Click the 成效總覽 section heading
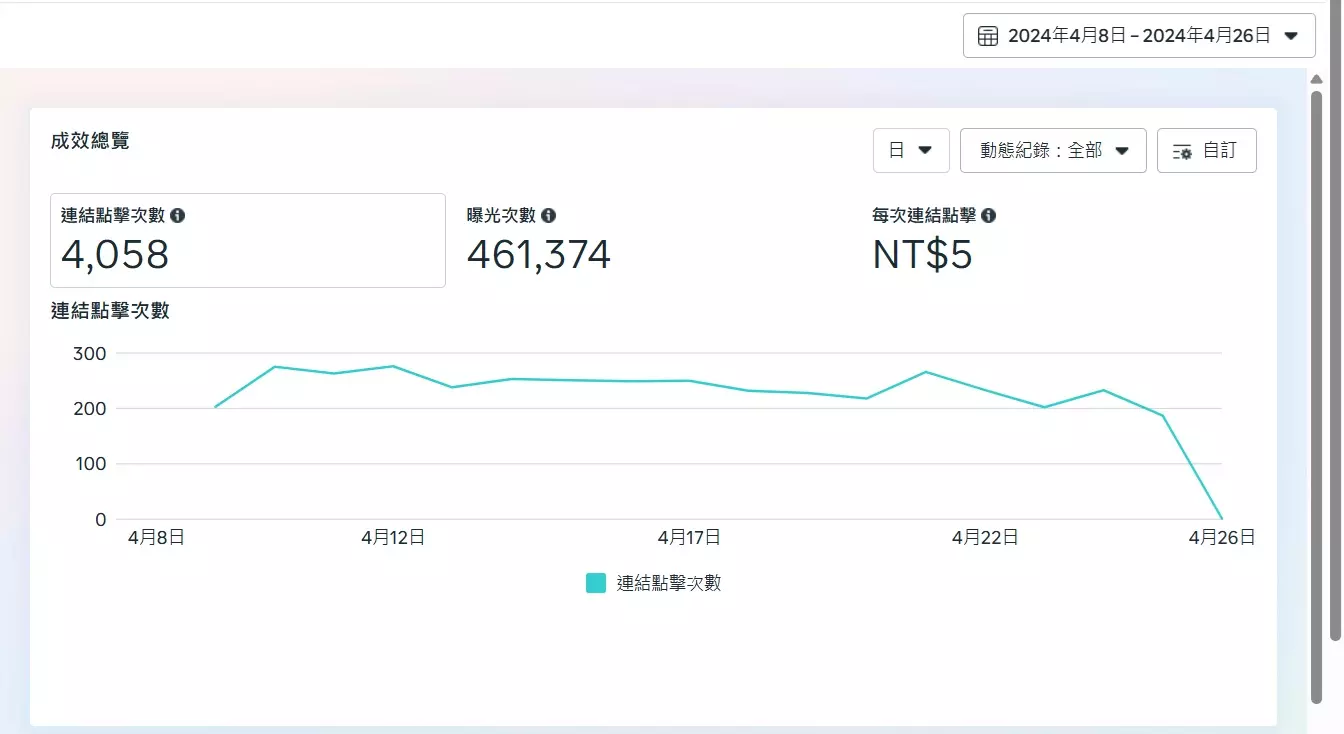Image resolution: width=1344 pixels, height=734 pixels. pyautogui.click(x=90, y=141)
